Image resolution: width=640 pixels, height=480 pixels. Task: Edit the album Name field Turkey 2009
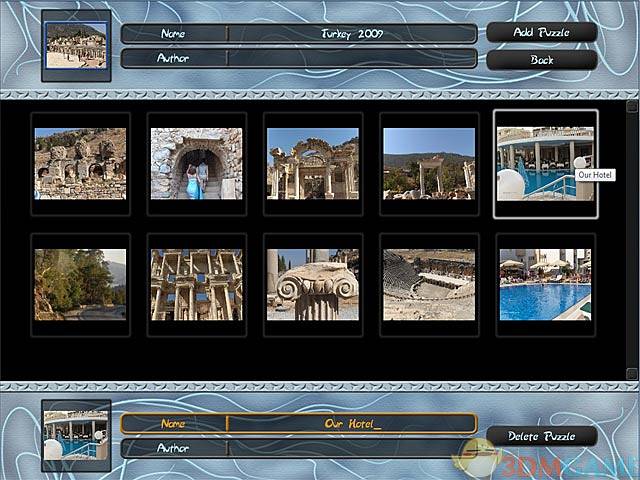tap(351, 34)
